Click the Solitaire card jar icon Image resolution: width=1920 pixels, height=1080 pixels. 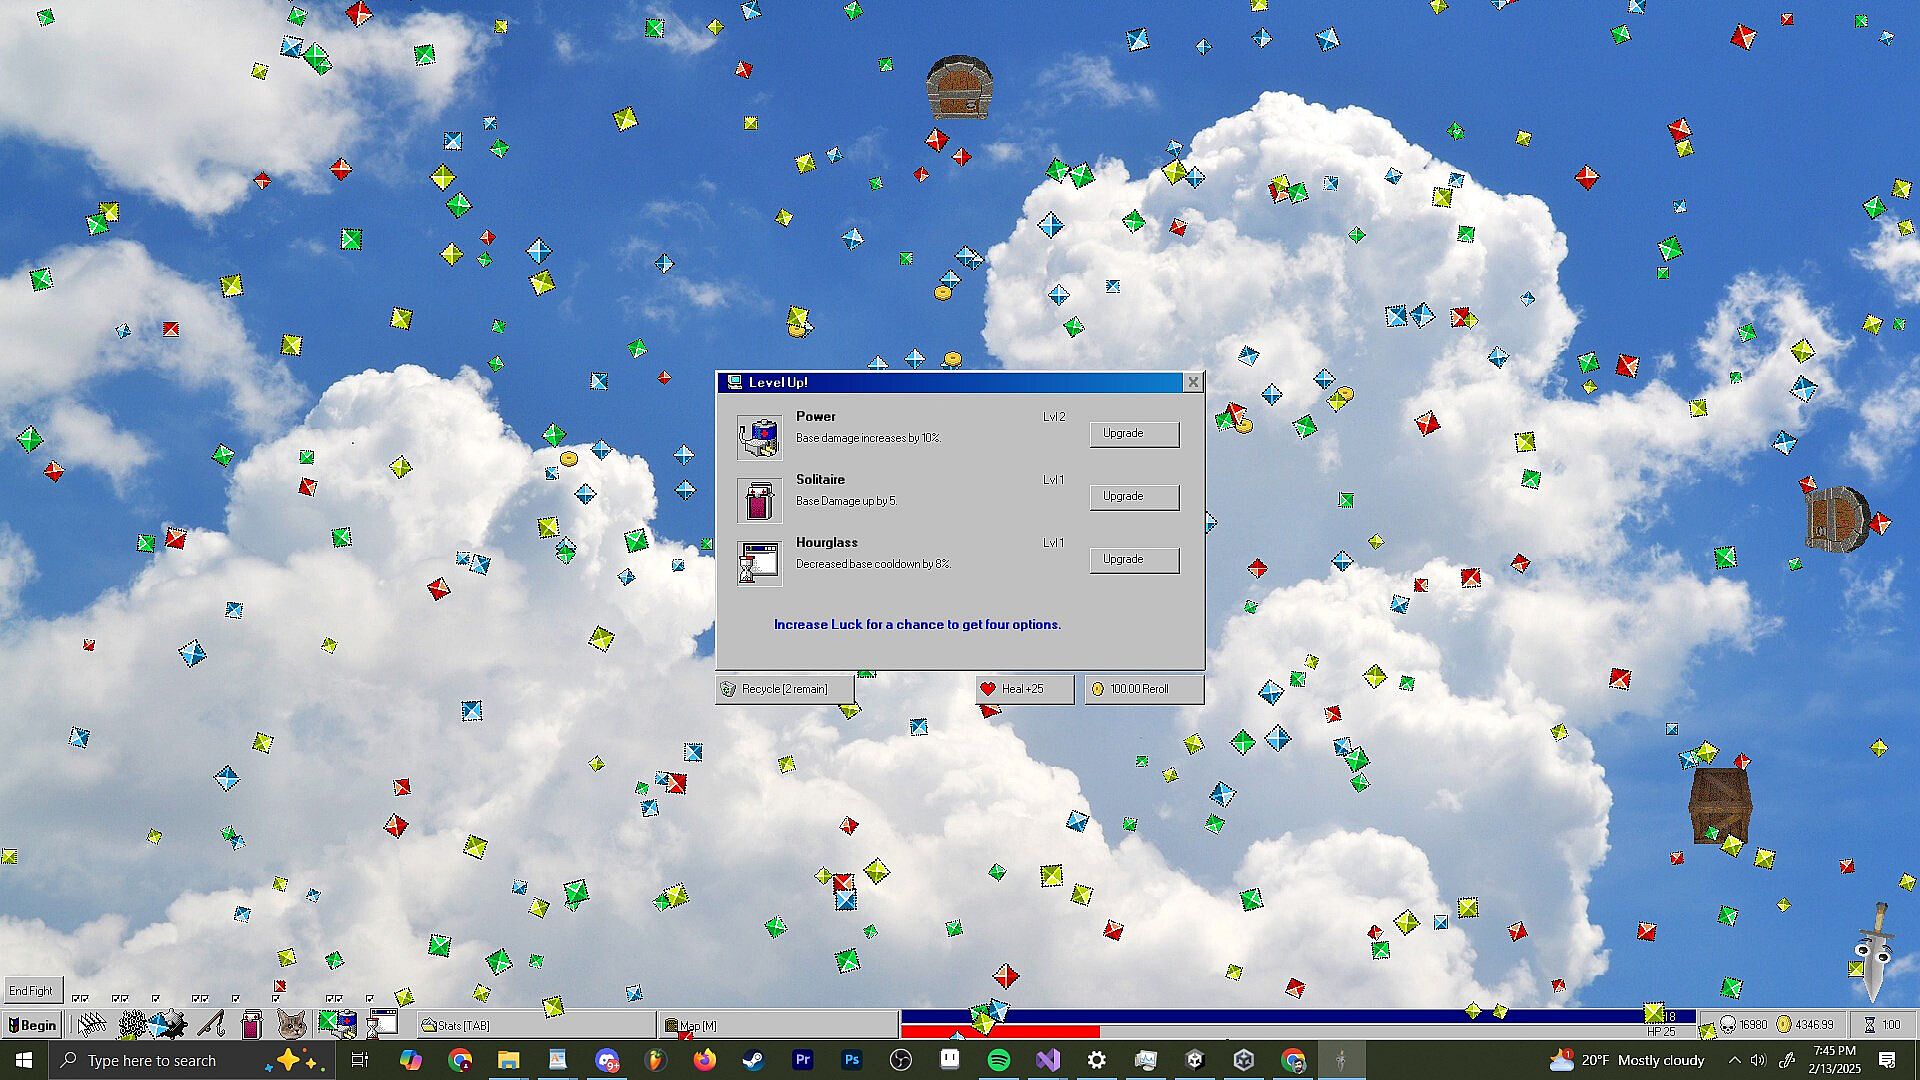tap(759, 500)
